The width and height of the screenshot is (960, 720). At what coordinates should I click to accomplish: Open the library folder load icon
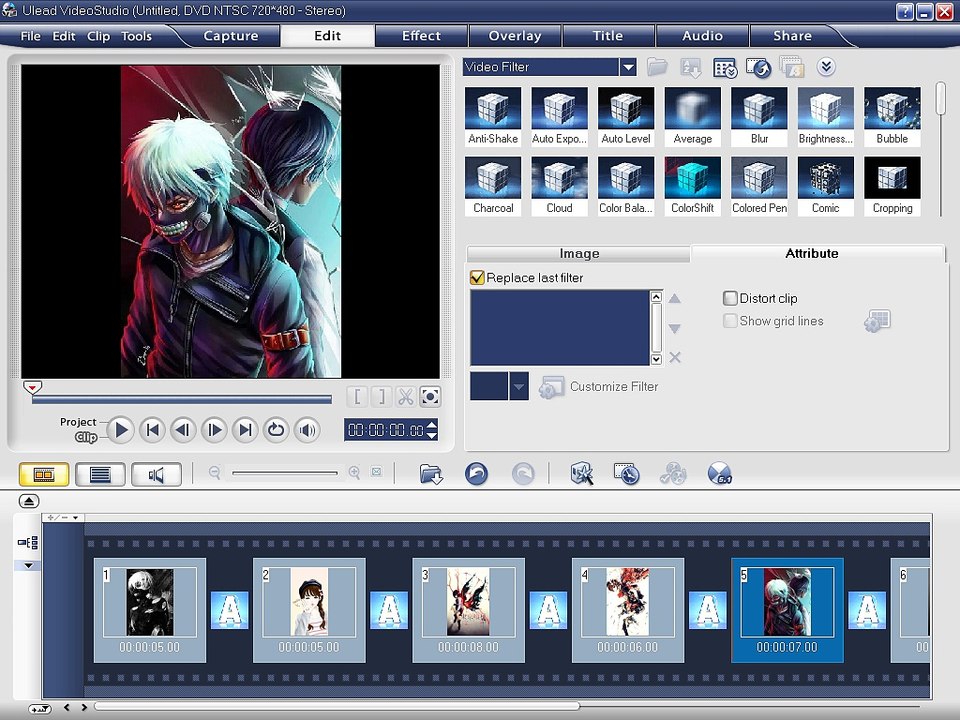[x=657, y=67]
